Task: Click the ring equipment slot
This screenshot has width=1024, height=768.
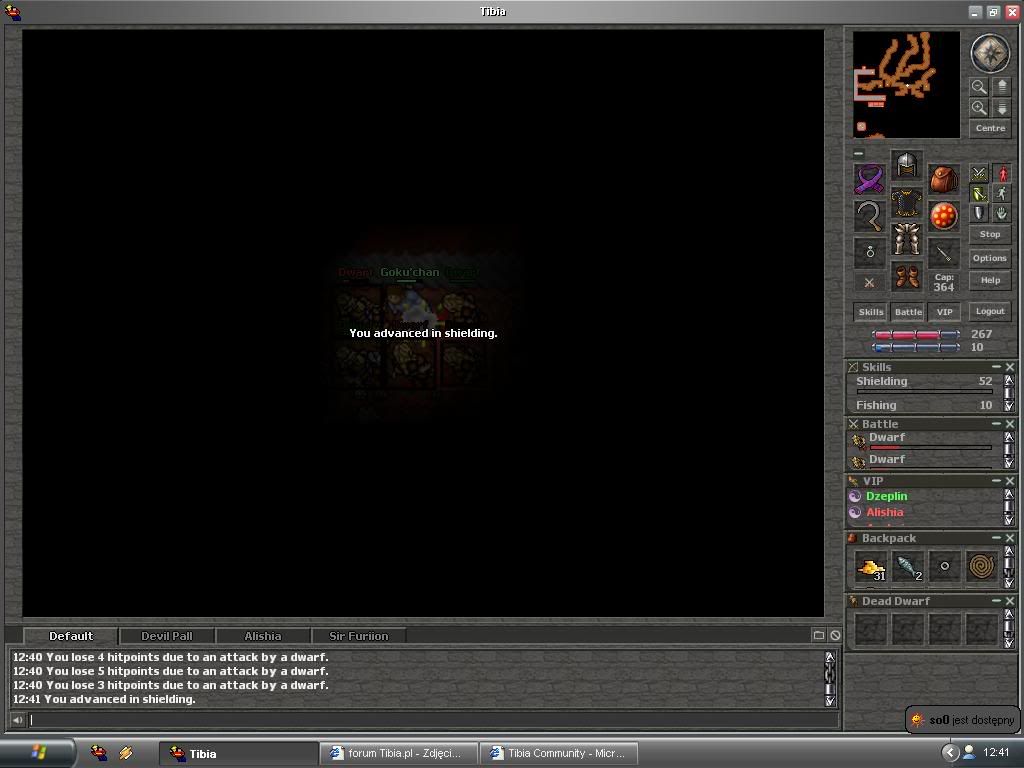Action: [870, 253]
